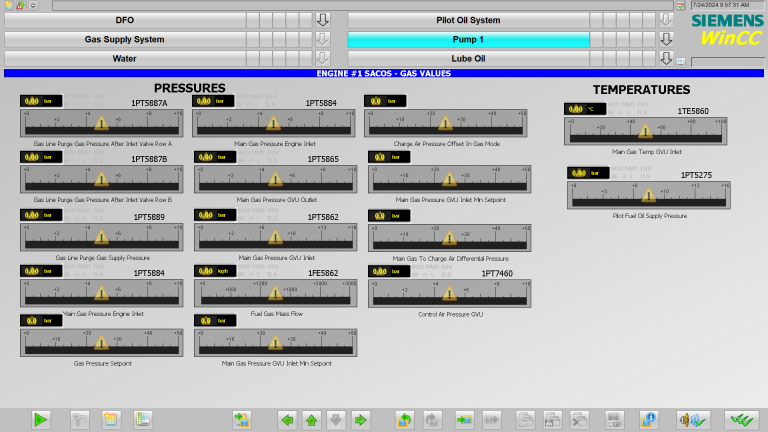Click warning triangle on 1PT7460 gauge
768x432 pixels.
445,292
